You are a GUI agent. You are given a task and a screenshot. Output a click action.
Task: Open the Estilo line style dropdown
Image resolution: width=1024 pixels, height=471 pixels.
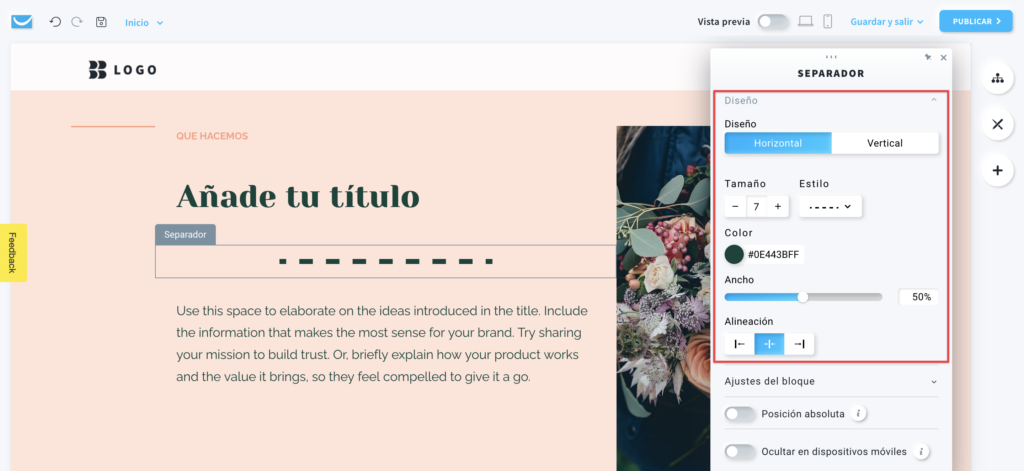pos(830,206)
